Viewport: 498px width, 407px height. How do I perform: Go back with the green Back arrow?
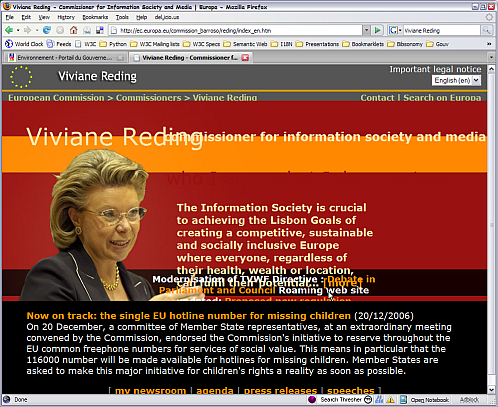click(9, 30)
